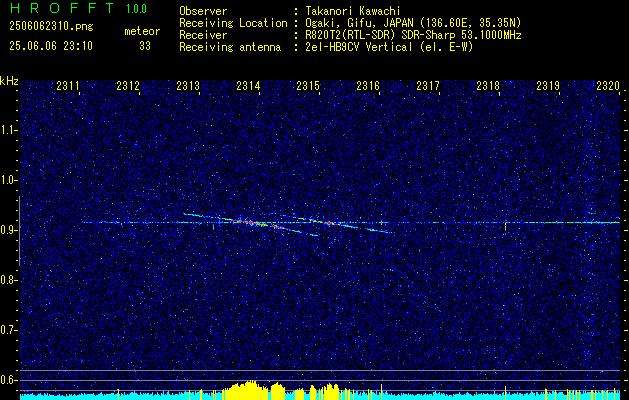Click the Receiving antenna field label
Image resolution: width=629 pixels, height=400 pixels.
[x=230, y=47]
